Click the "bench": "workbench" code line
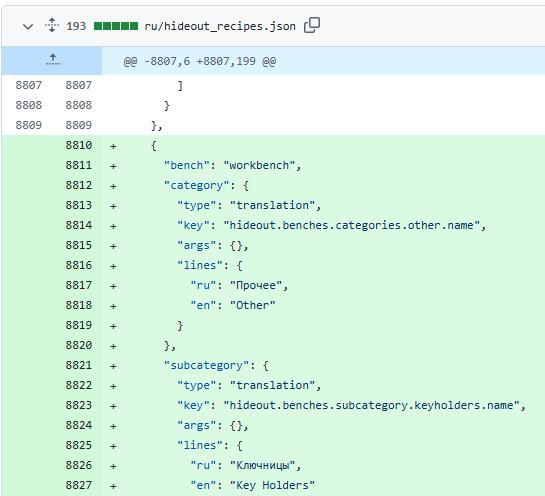Viewport: 545px width, 496px height. click(x=233, y=165)
